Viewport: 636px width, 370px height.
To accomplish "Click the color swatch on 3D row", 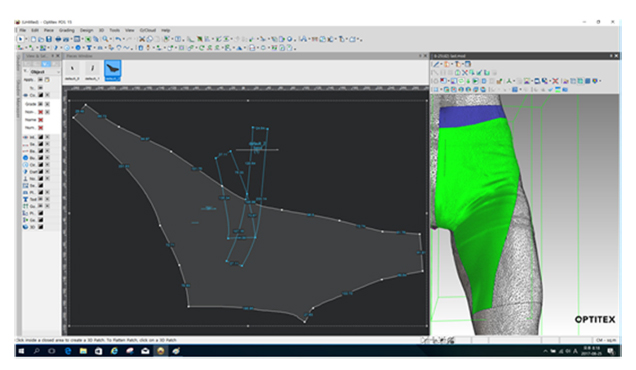I will point(40,226).
